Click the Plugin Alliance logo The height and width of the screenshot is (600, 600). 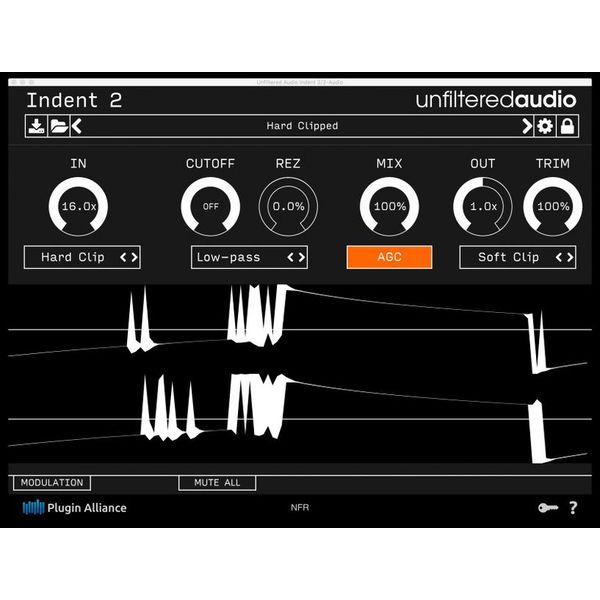click(x=75, y=508)
